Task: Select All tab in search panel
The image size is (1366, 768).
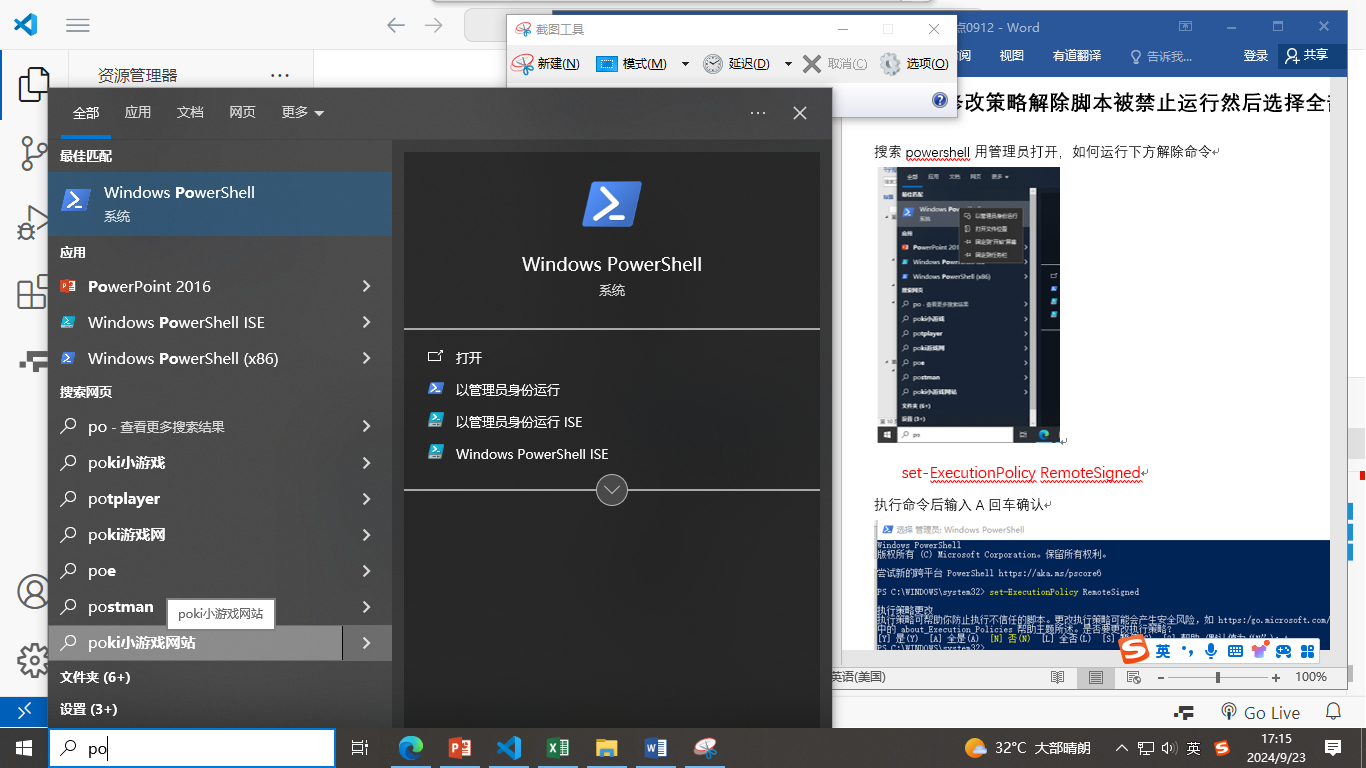Action: click(x=86, y=113)
